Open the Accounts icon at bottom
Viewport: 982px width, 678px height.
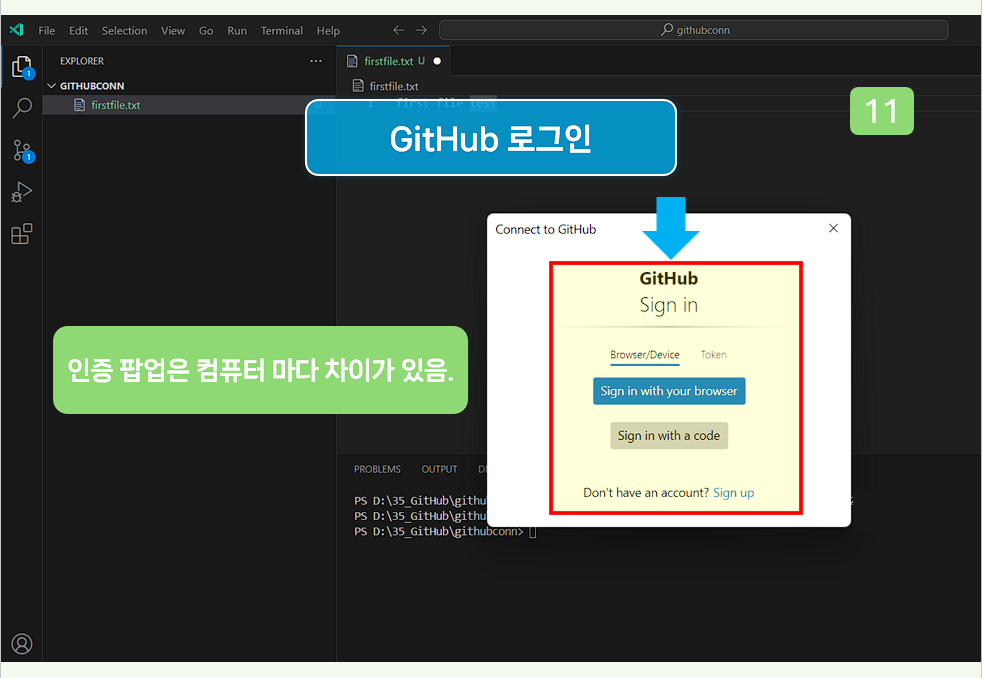(x=21, y=644)
